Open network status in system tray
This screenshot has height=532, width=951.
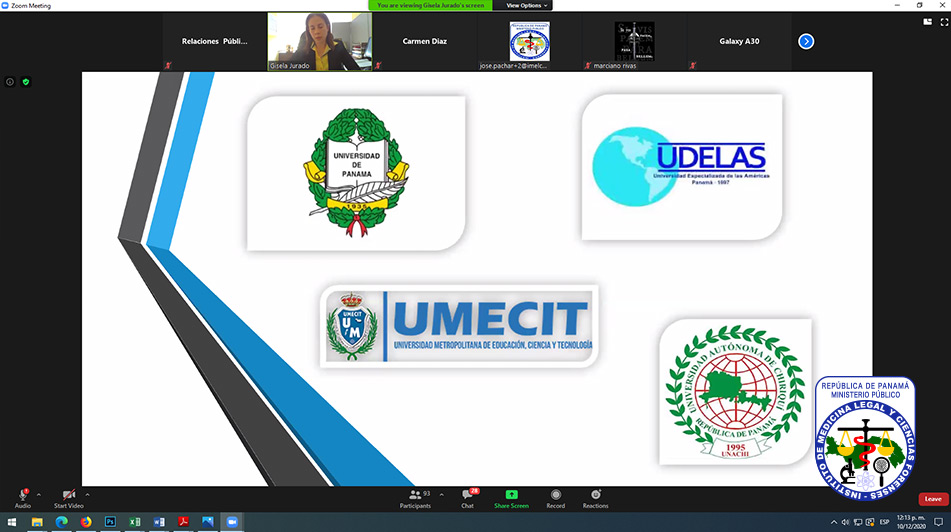[858, 522]
